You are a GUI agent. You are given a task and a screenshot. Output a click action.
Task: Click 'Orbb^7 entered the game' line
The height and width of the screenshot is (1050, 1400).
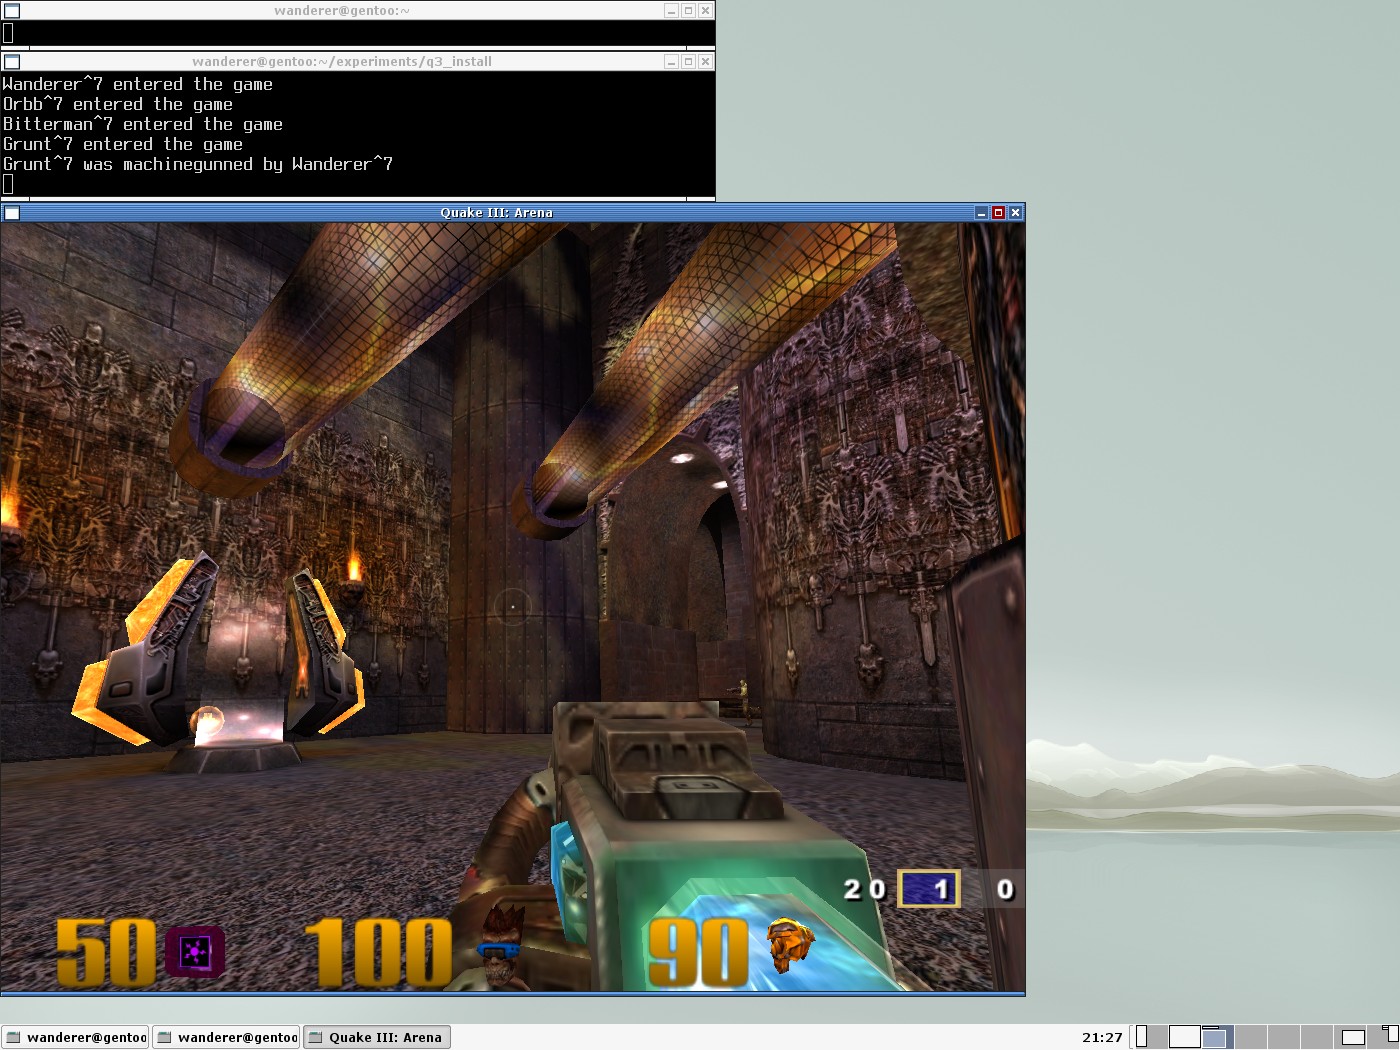pyautogui.click(x=117, y=104)
